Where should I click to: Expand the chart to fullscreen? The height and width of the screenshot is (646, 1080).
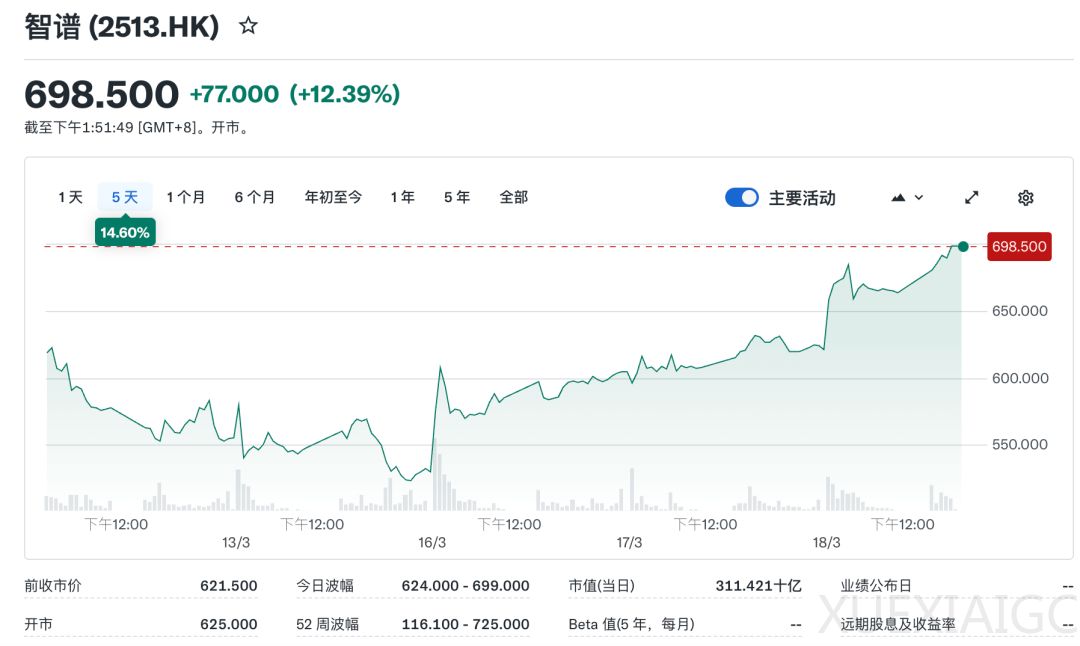tap(971, 197)
